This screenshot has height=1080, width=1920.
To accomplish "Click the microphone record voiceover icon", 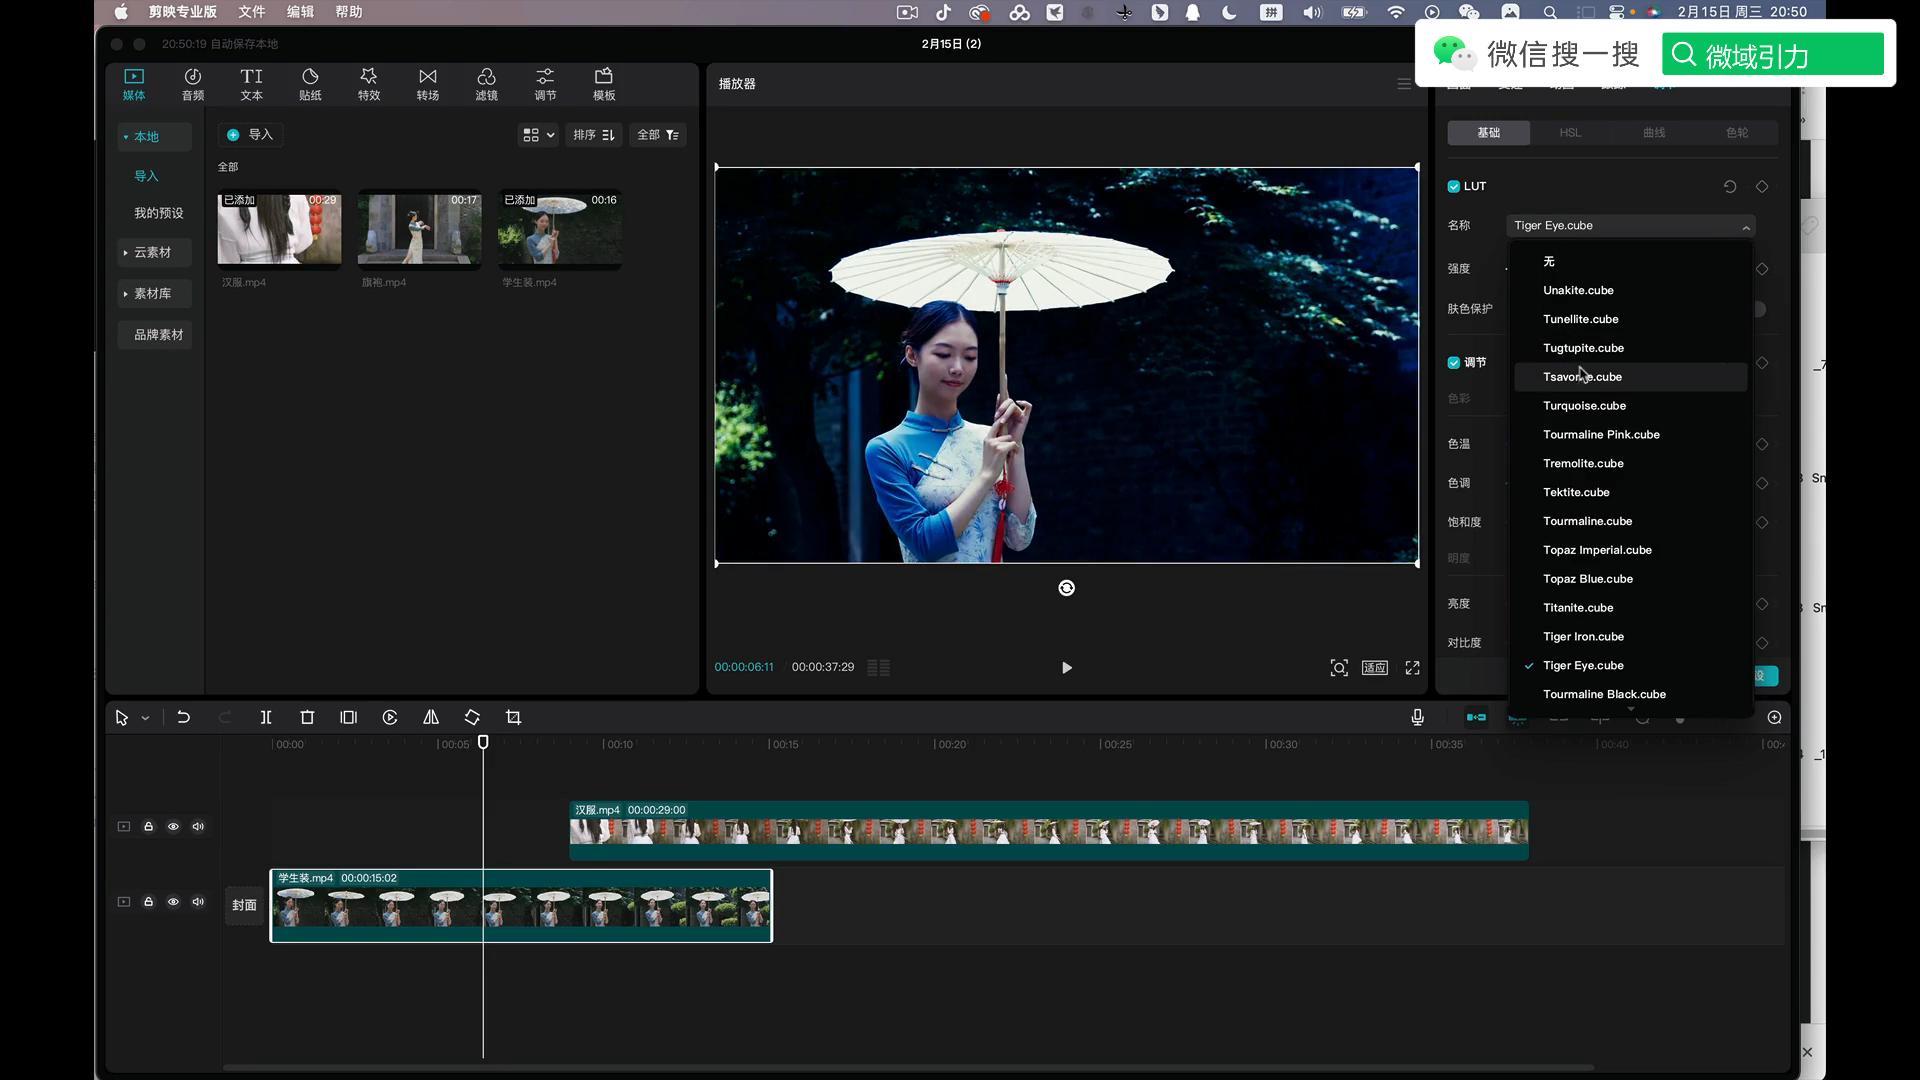I will pos(1417,717).
